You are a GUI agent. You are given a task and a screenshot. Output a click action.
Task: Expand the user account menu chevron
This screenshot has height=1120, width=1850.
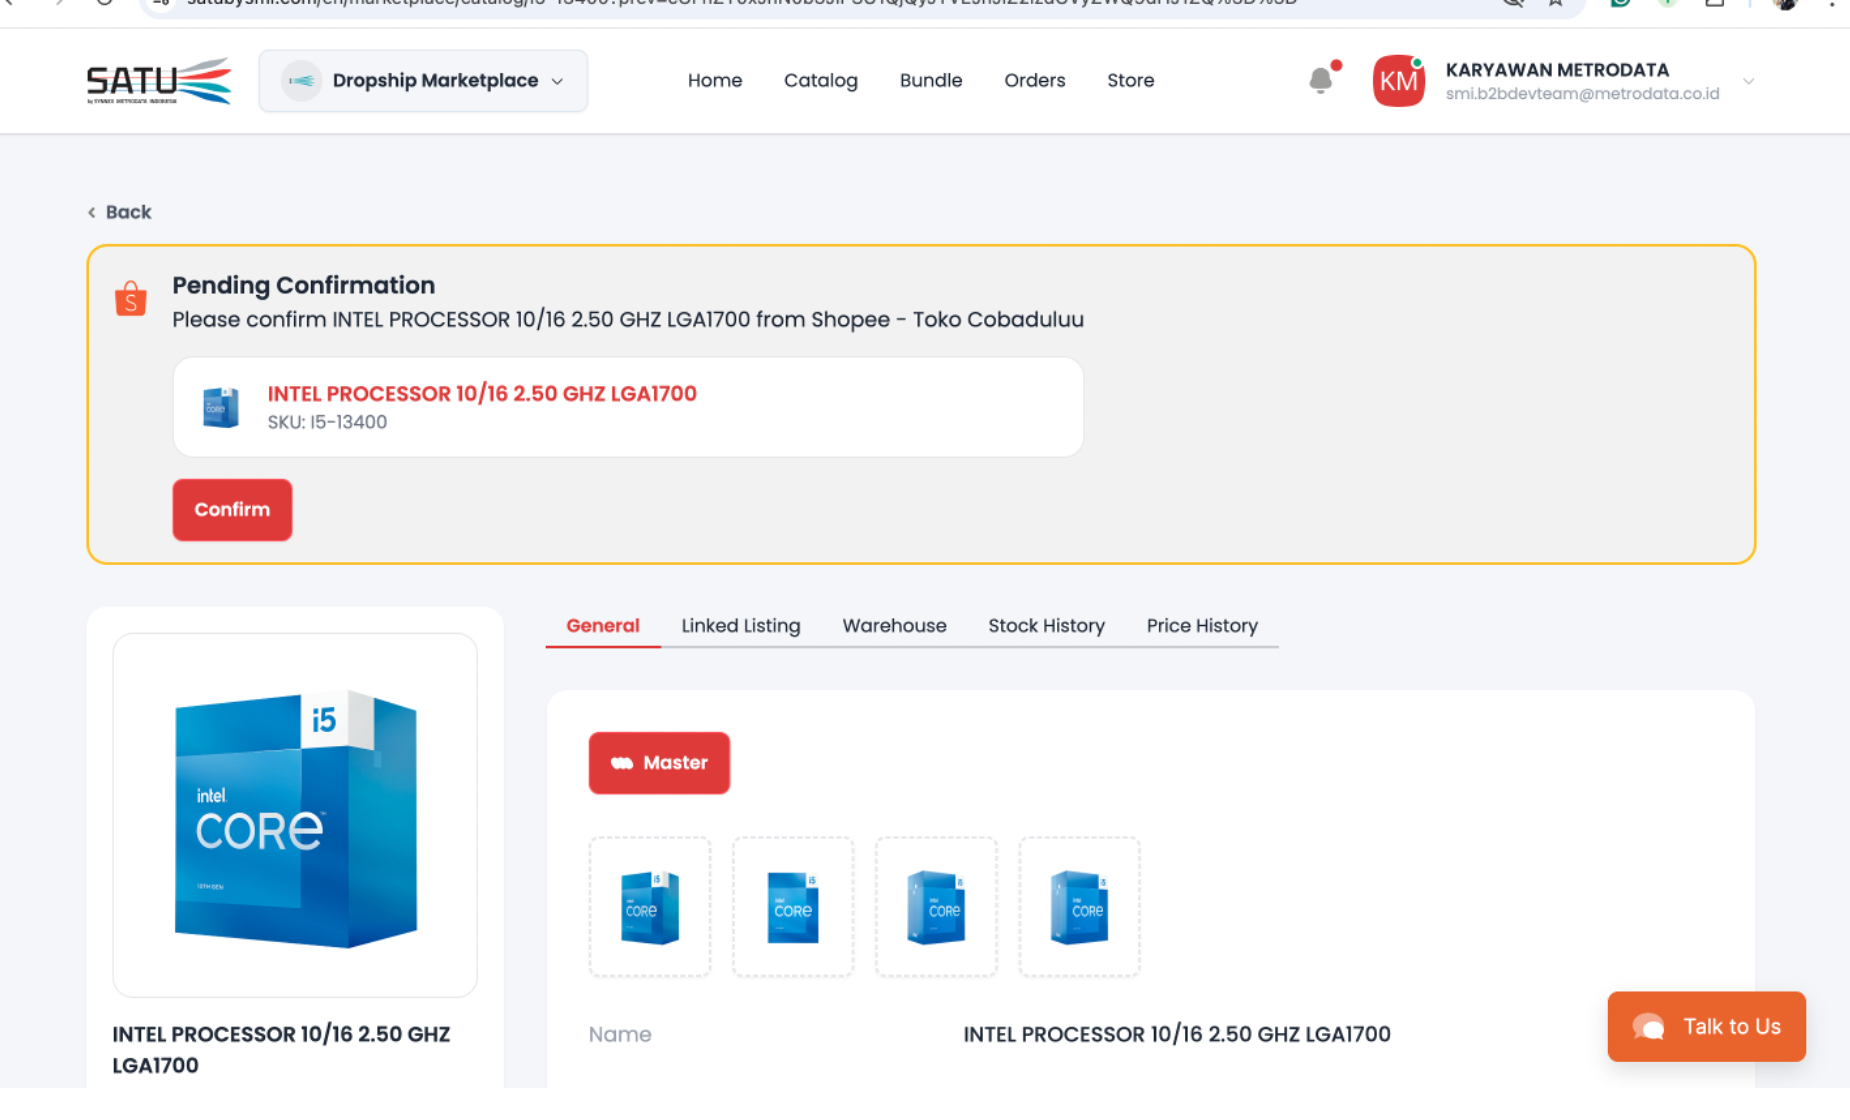click(1748, 81)
